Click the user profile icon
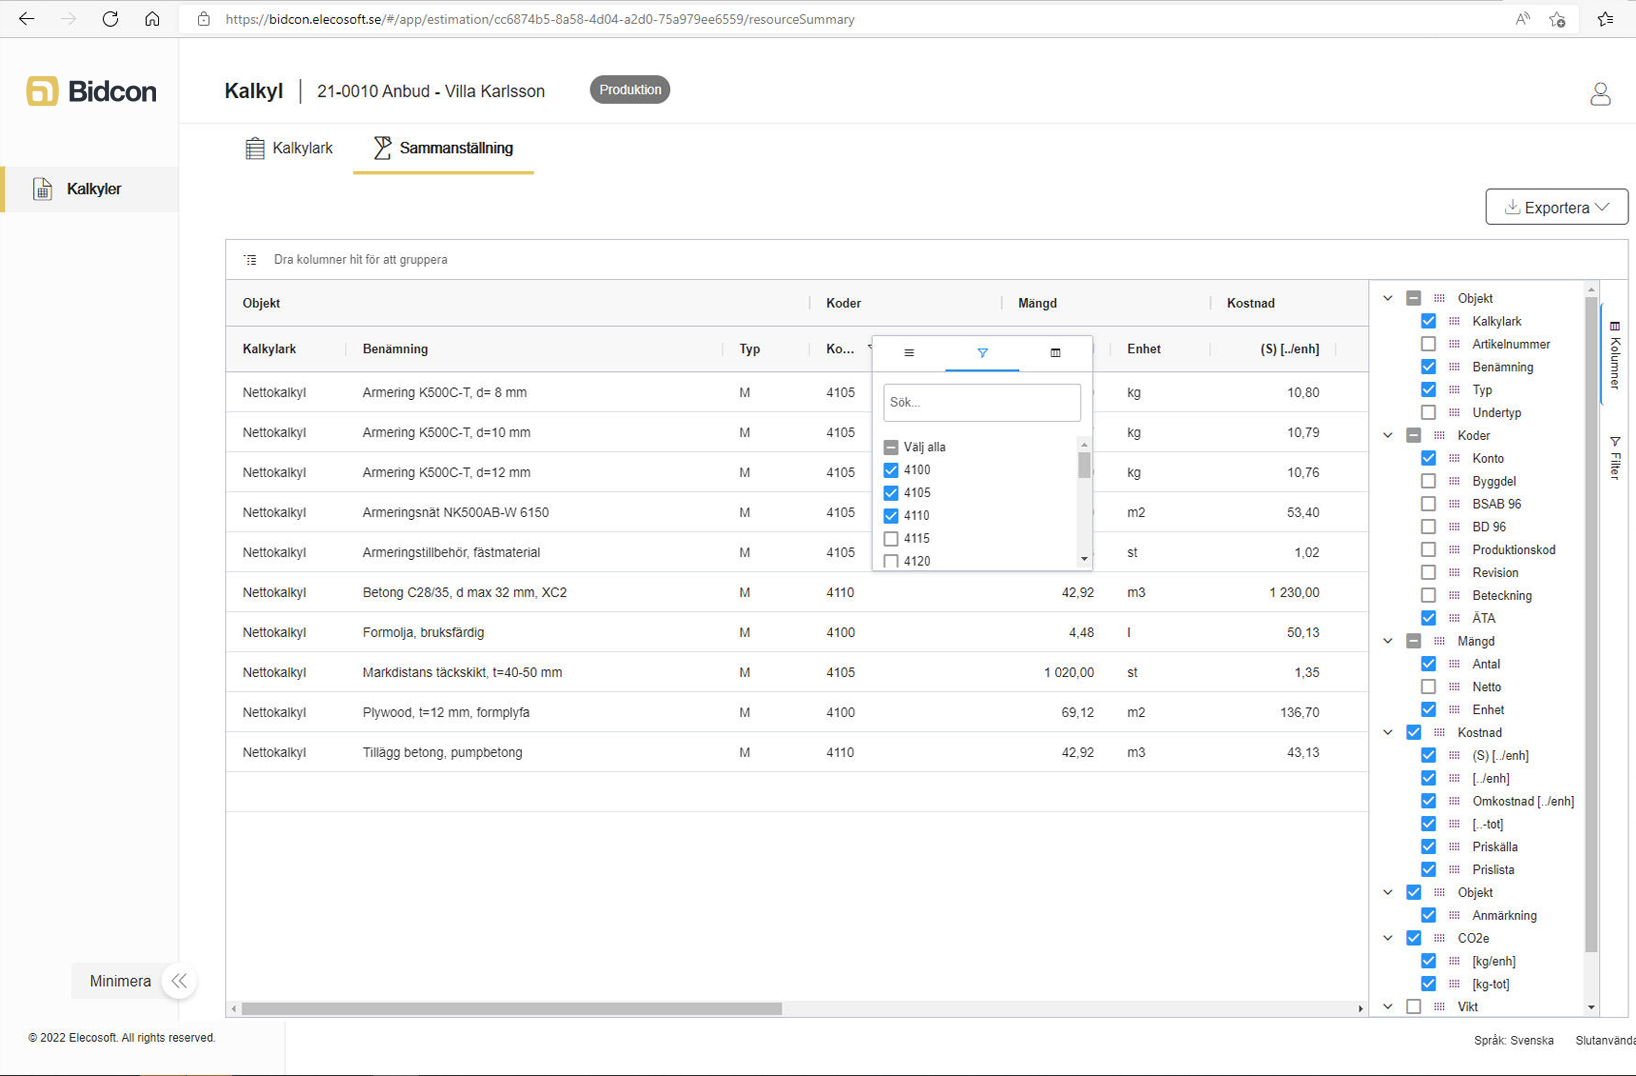The width and height of the screenshot is (1636, 1076). click(x=1599, y=94)
